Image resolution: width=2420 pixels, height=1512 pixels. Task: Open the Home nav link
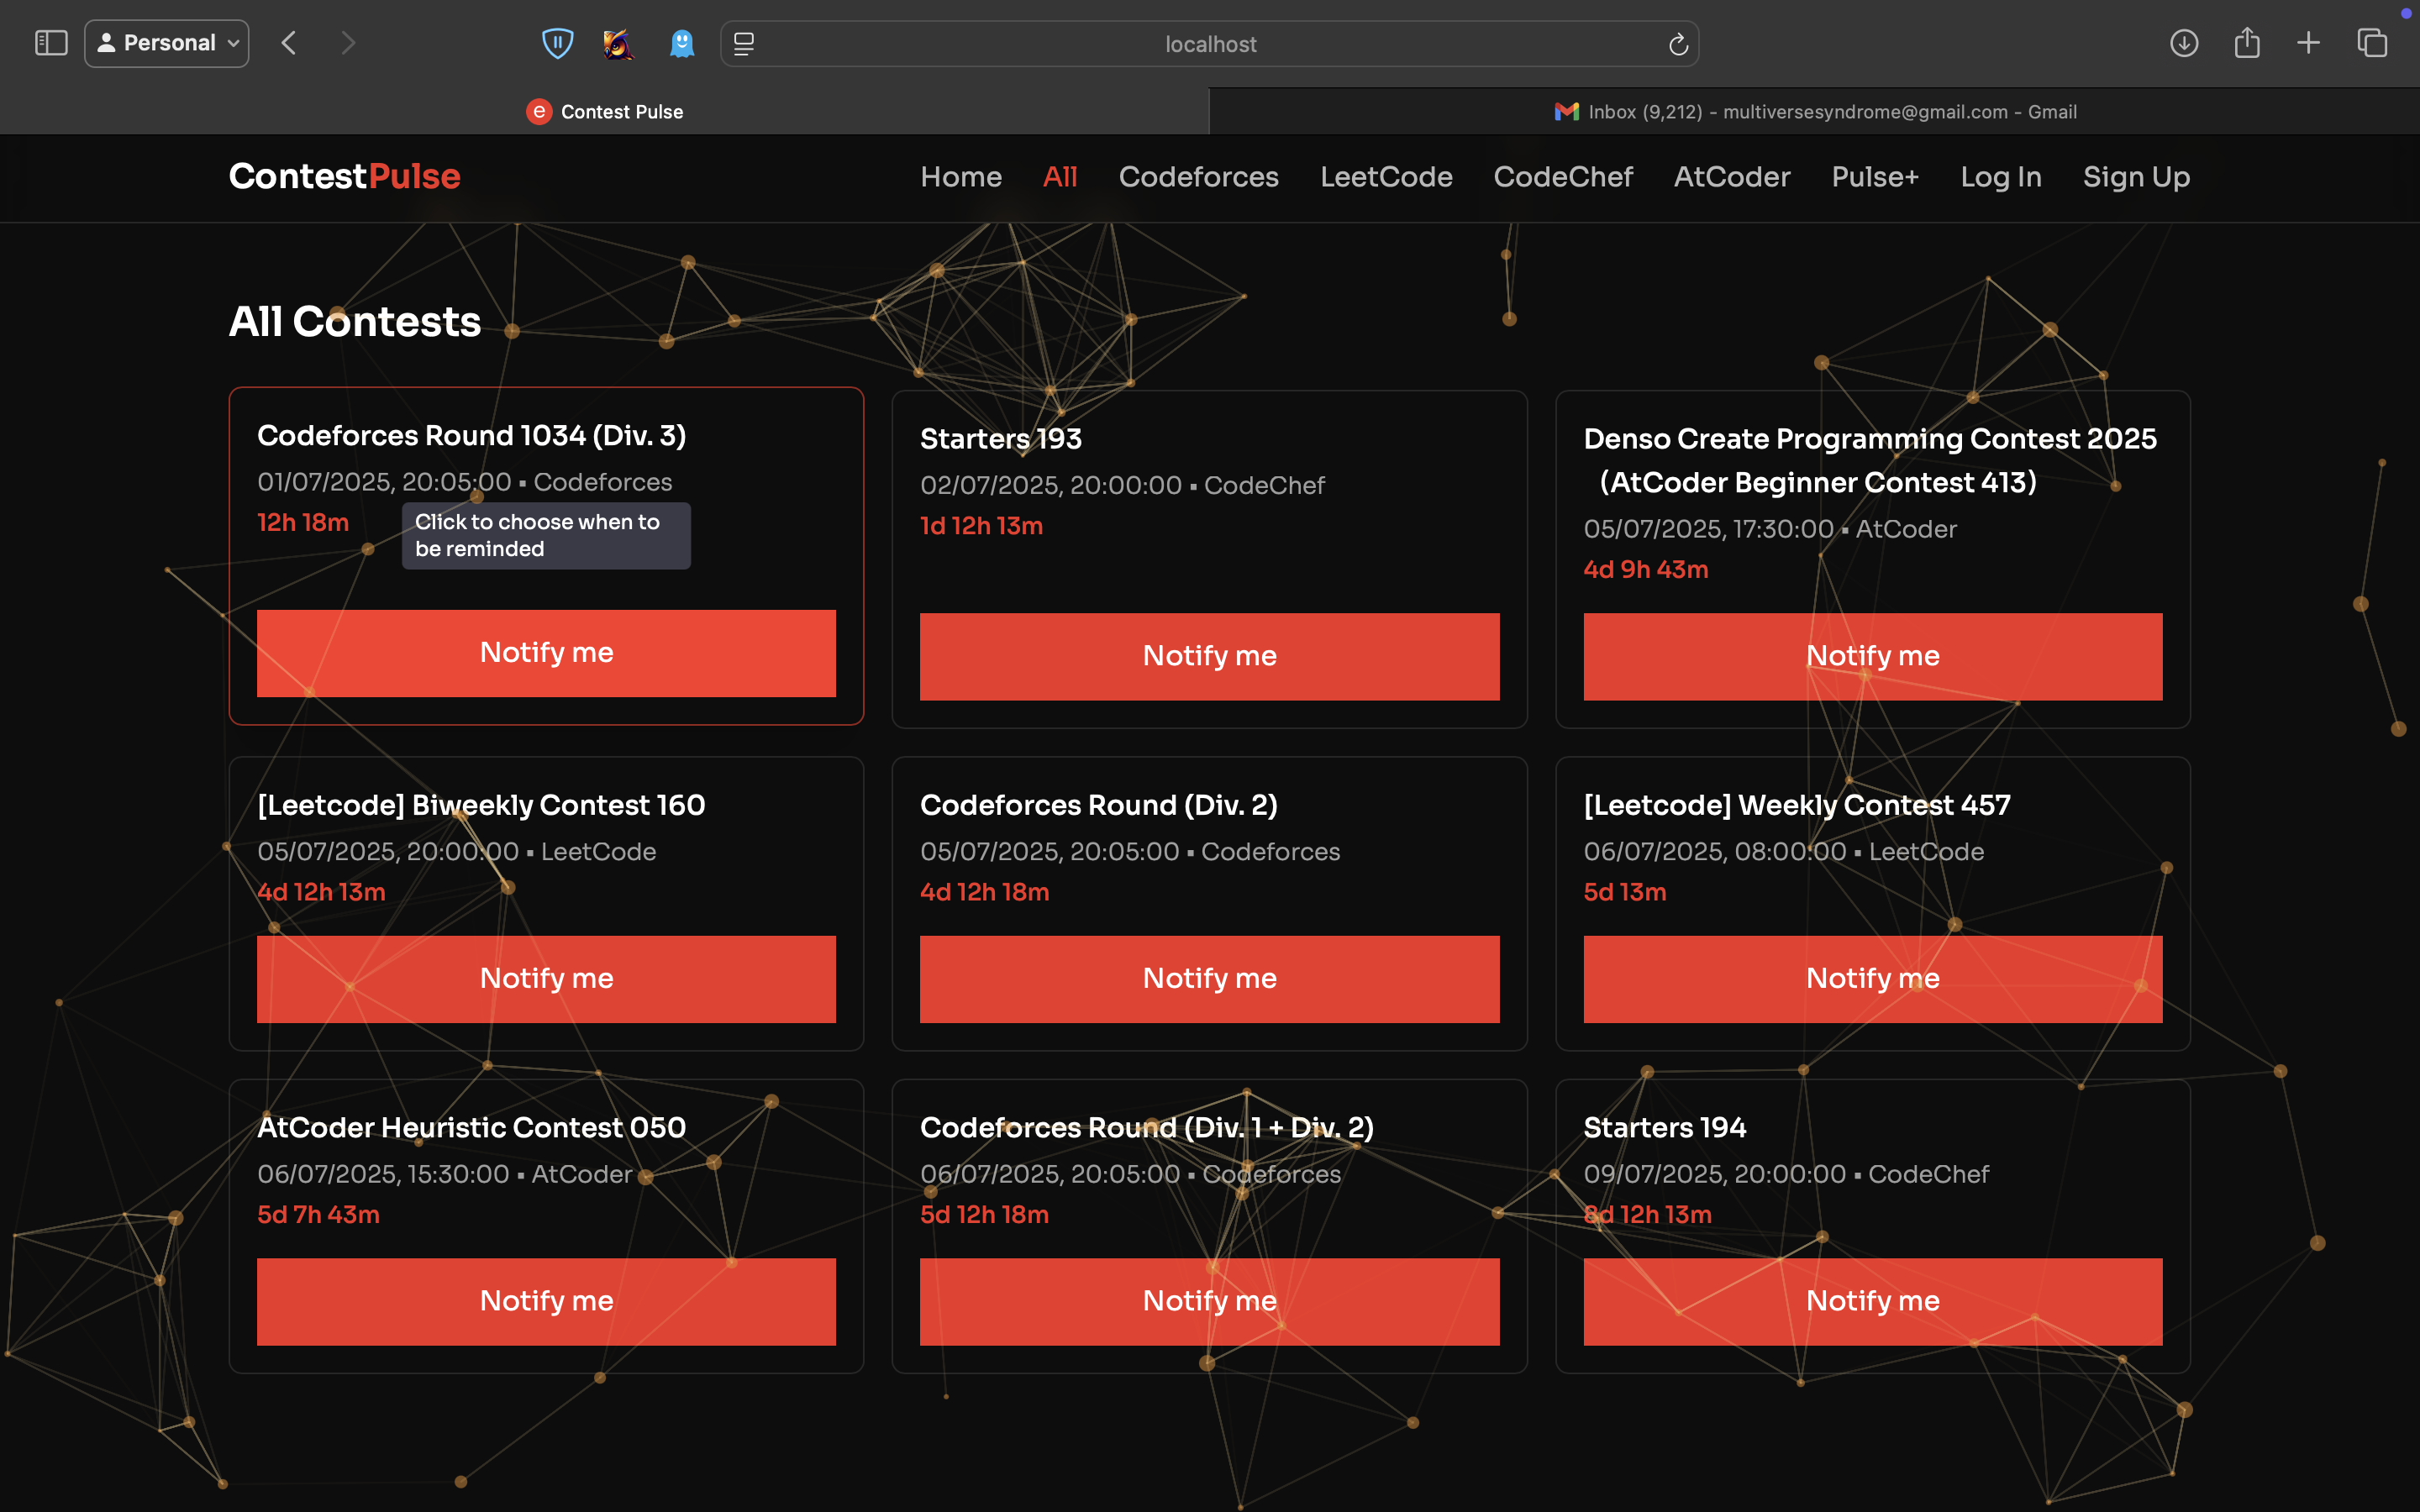click(961, 177)
